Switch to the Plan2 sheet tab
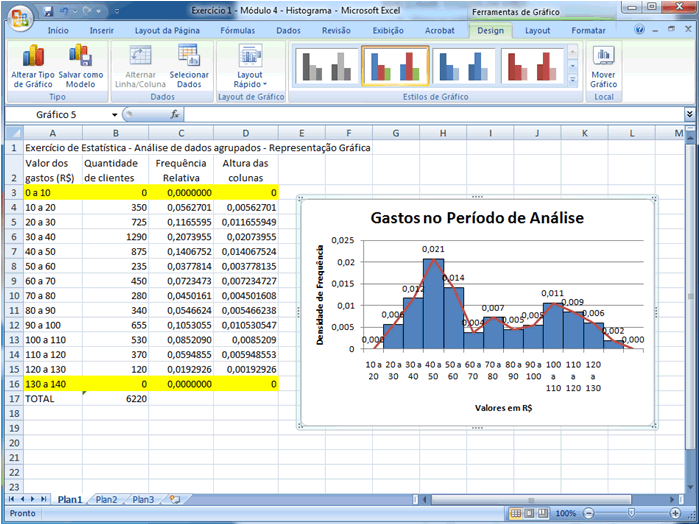The height and width of the screenshot is (524, 699). 106,498
